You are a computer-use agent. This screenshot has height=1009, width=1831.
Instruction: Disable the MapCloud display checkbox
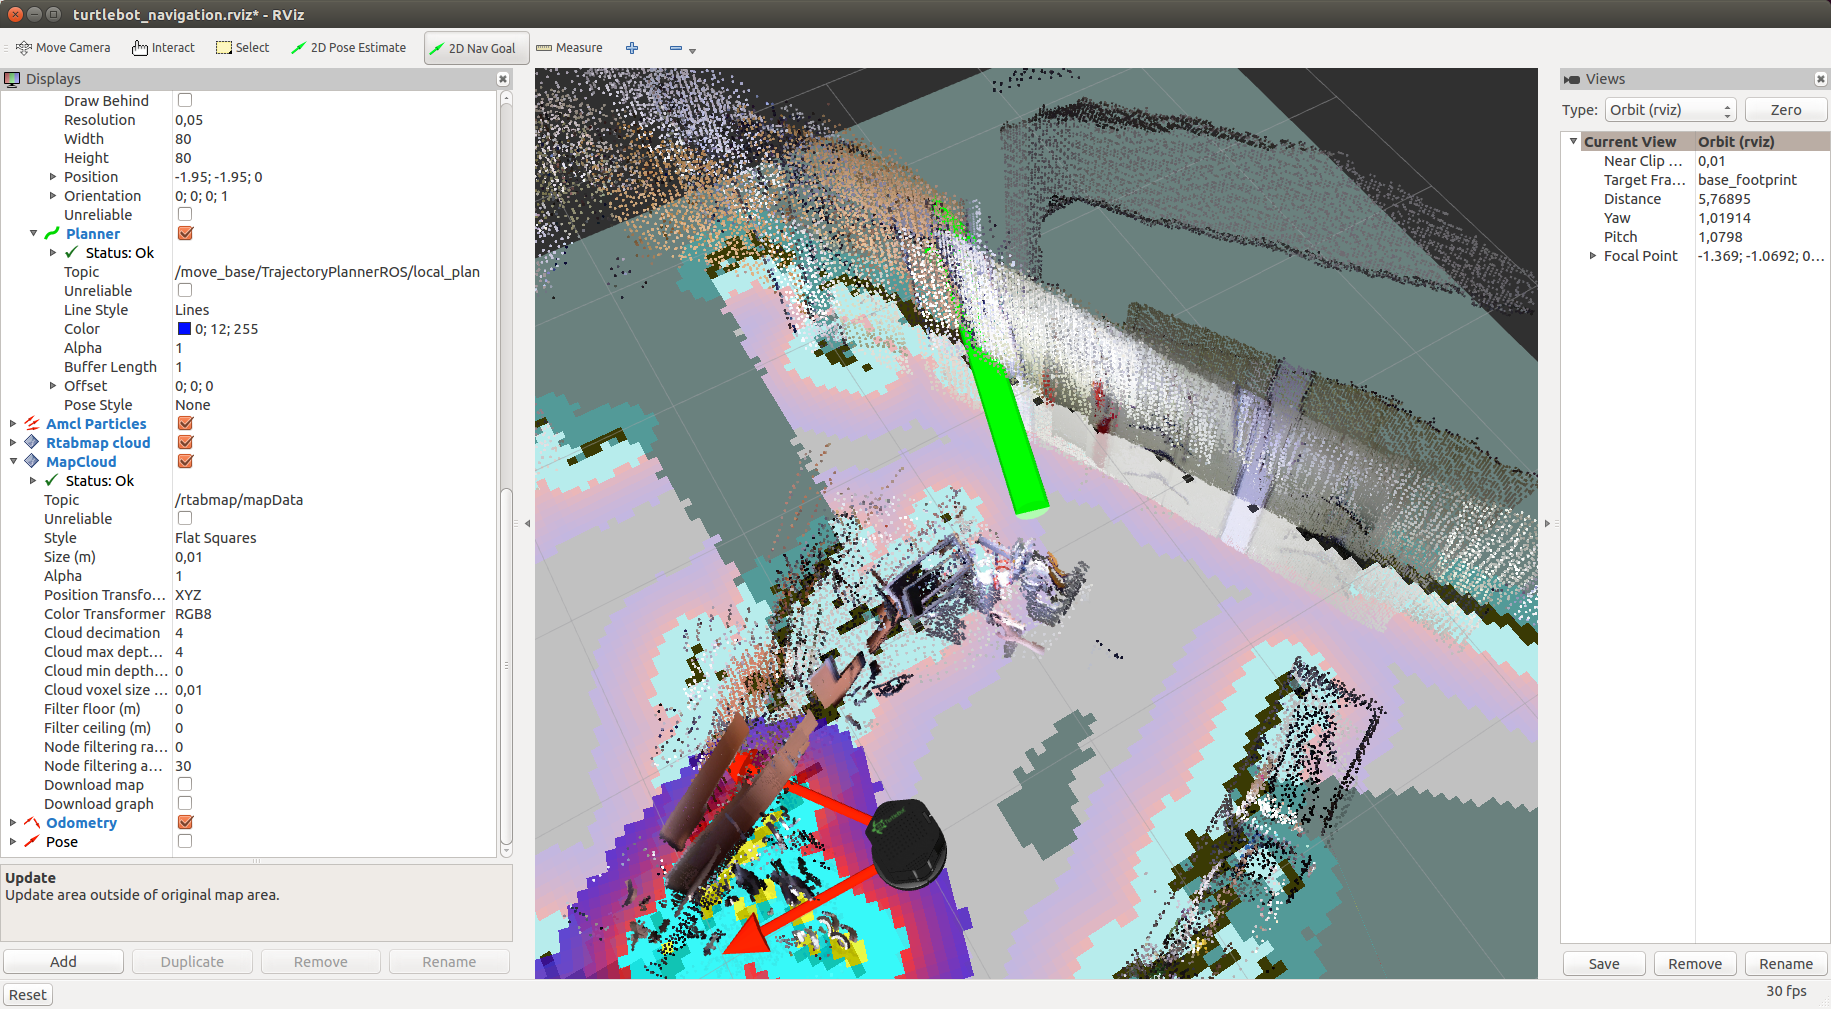[185, 461]
